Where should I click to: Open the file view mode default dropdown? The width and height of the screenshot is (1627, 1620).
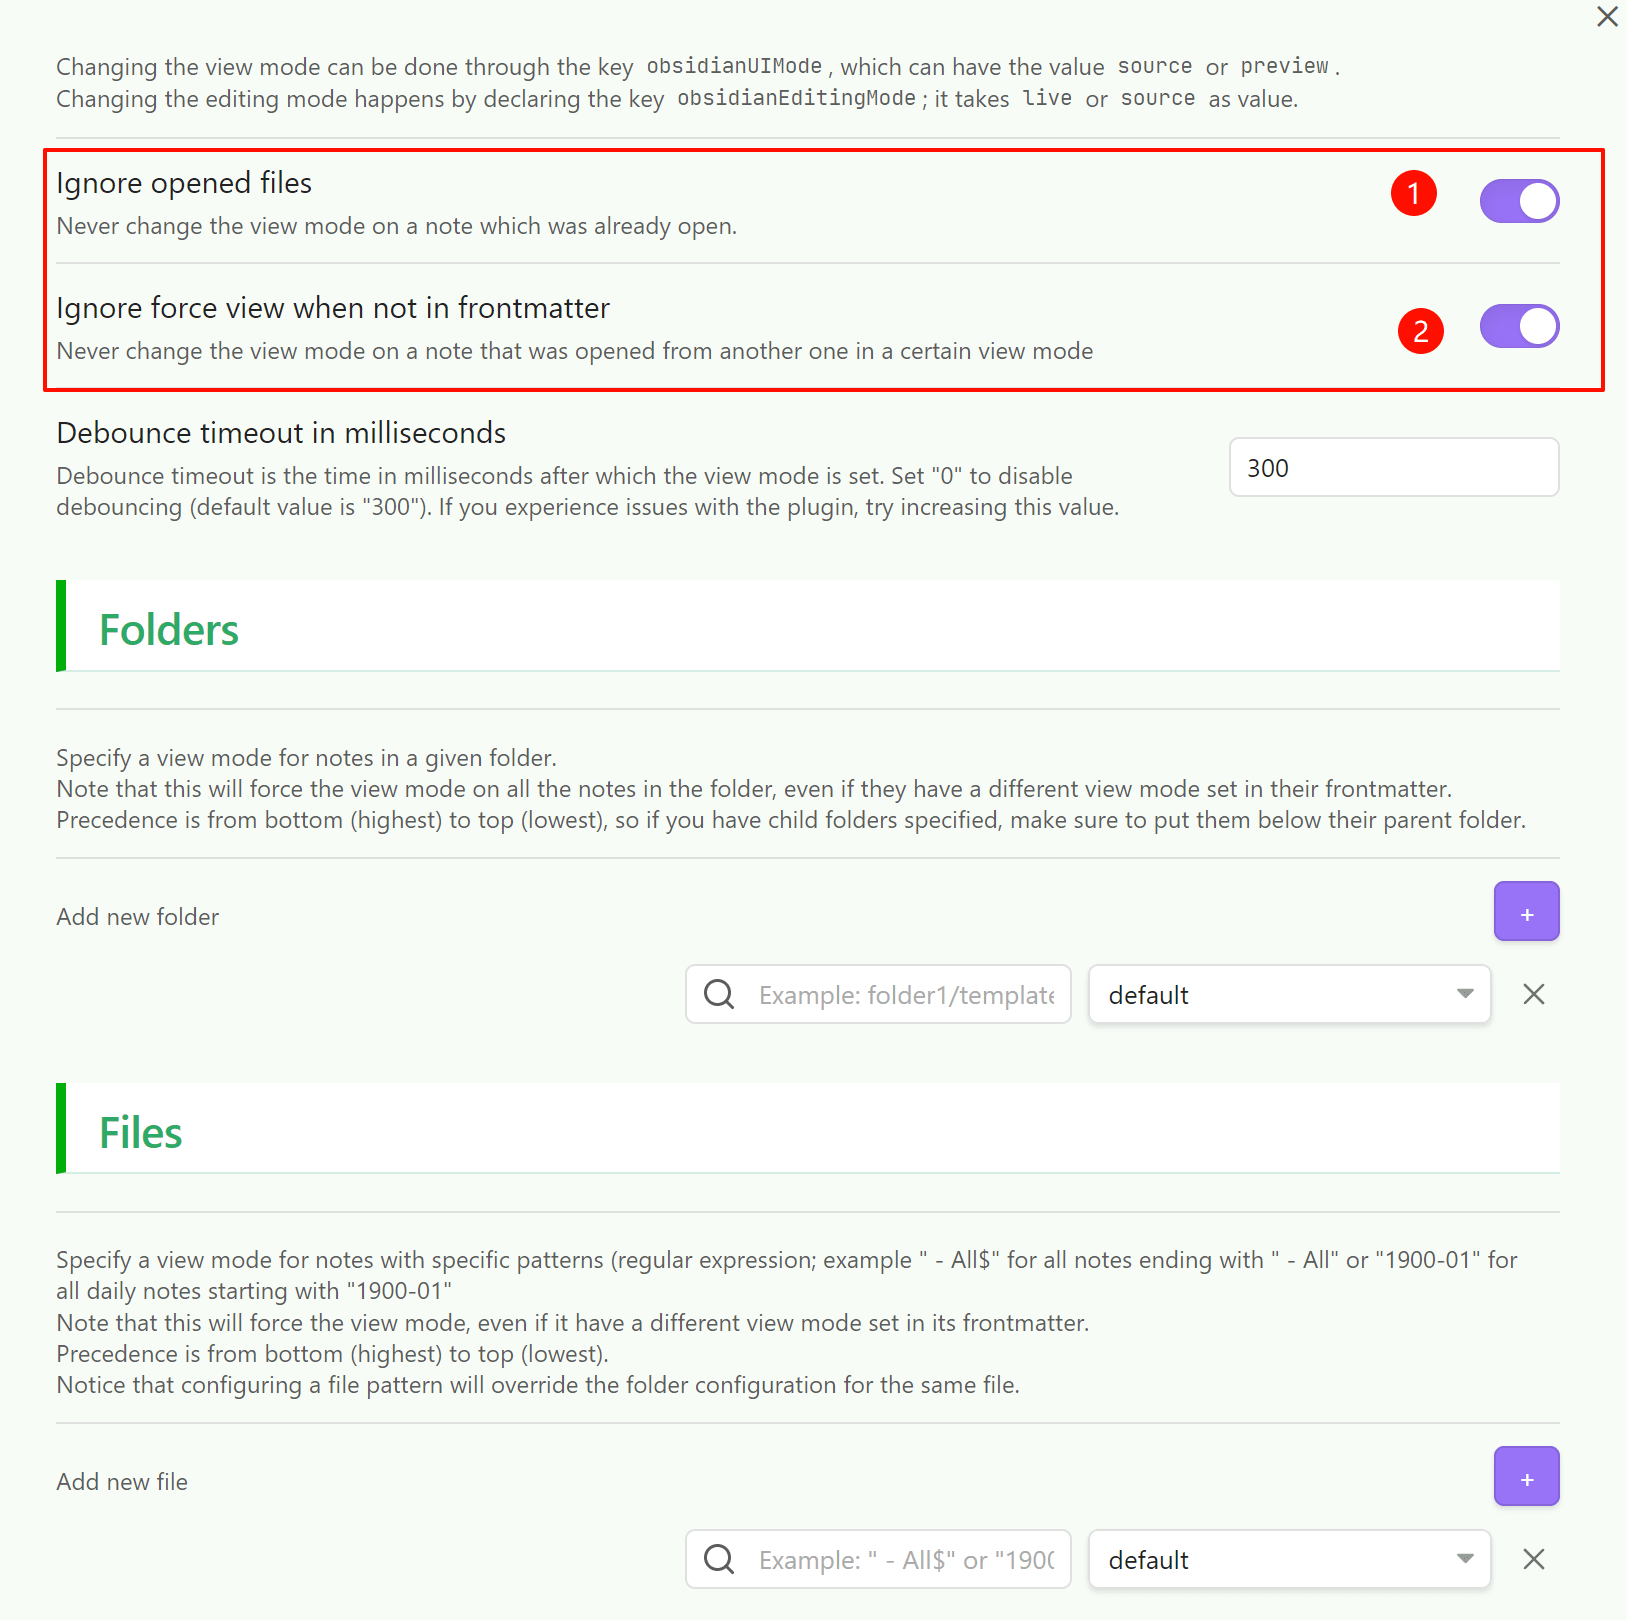[x=1288, y=1560]
